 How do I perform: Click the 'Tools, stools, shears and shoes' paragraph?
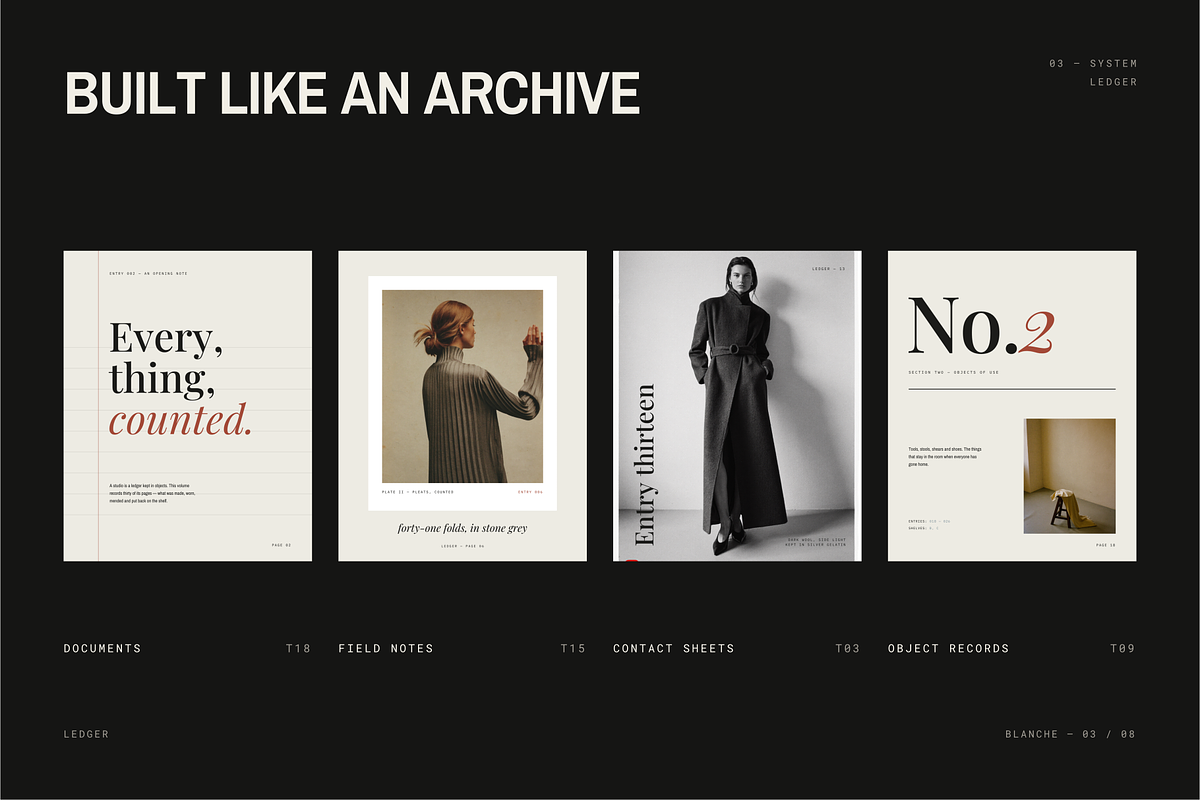[x=943, y=457]
